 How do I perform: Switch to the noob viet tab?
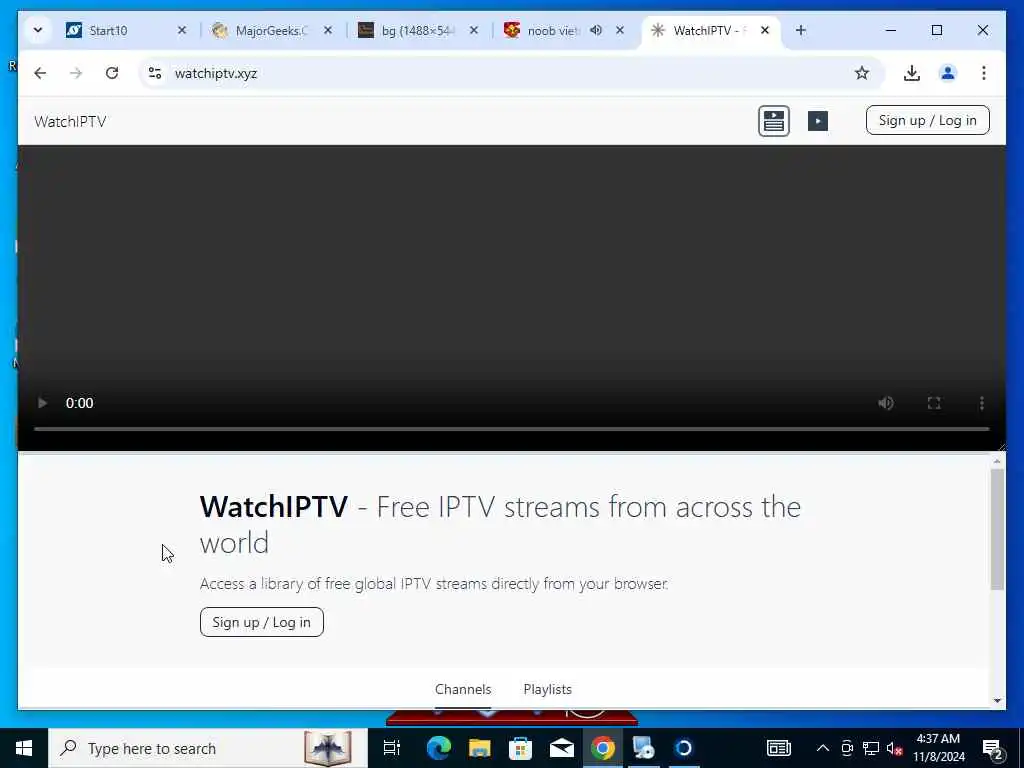point(552,31)
